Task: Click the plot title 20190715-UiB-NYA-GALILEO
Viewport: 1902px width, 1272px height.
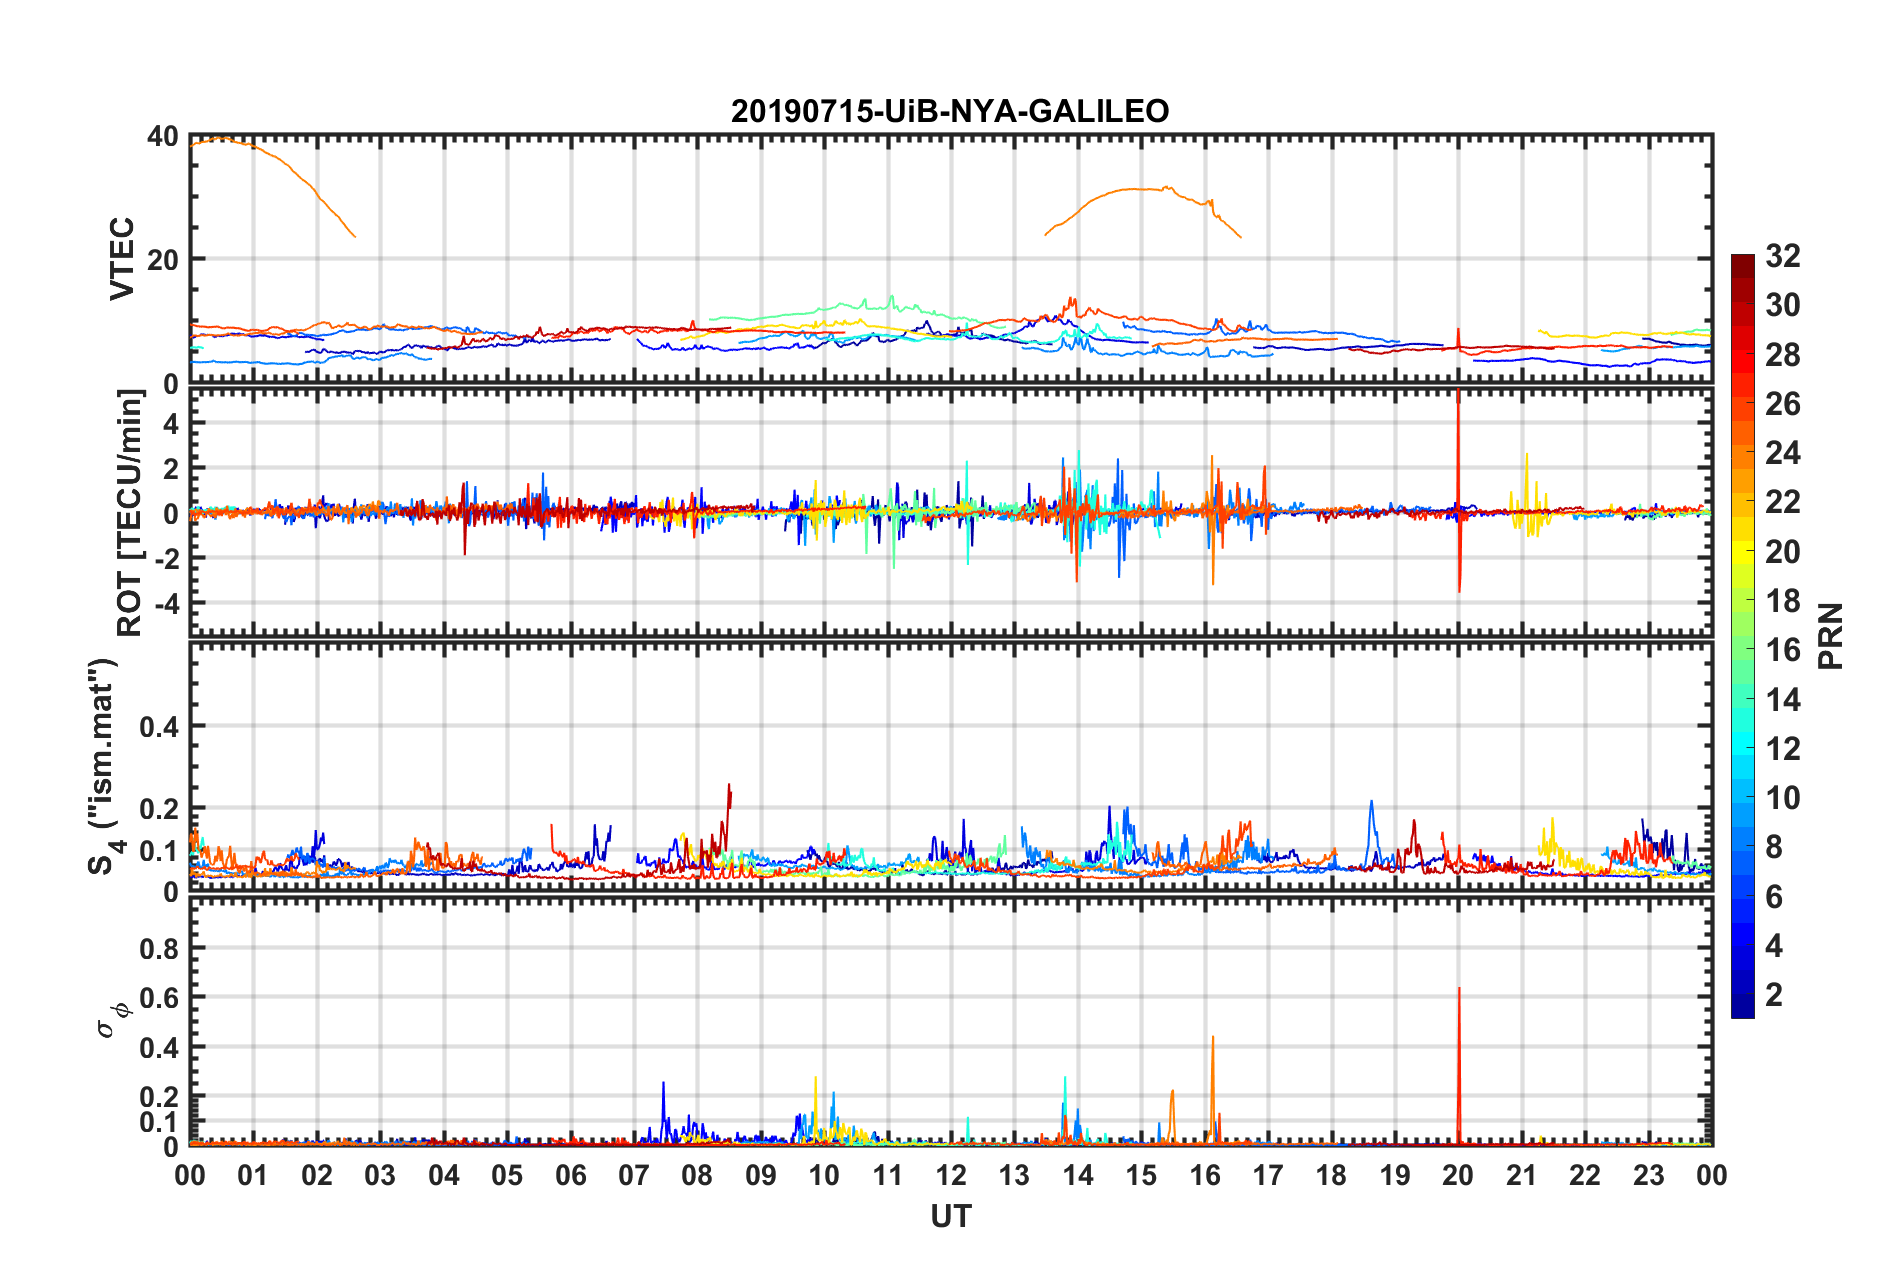Action: click(950, 111)
